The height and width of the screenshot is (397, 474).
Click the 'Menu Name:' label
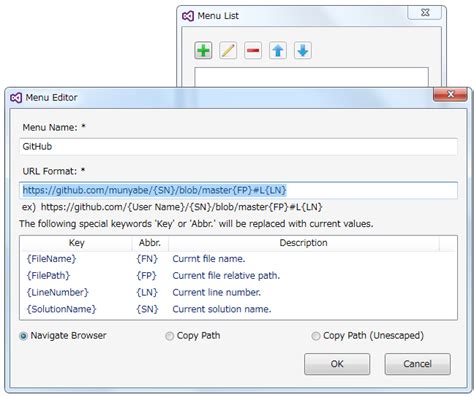pyautogui.click(x=50, y=127)
